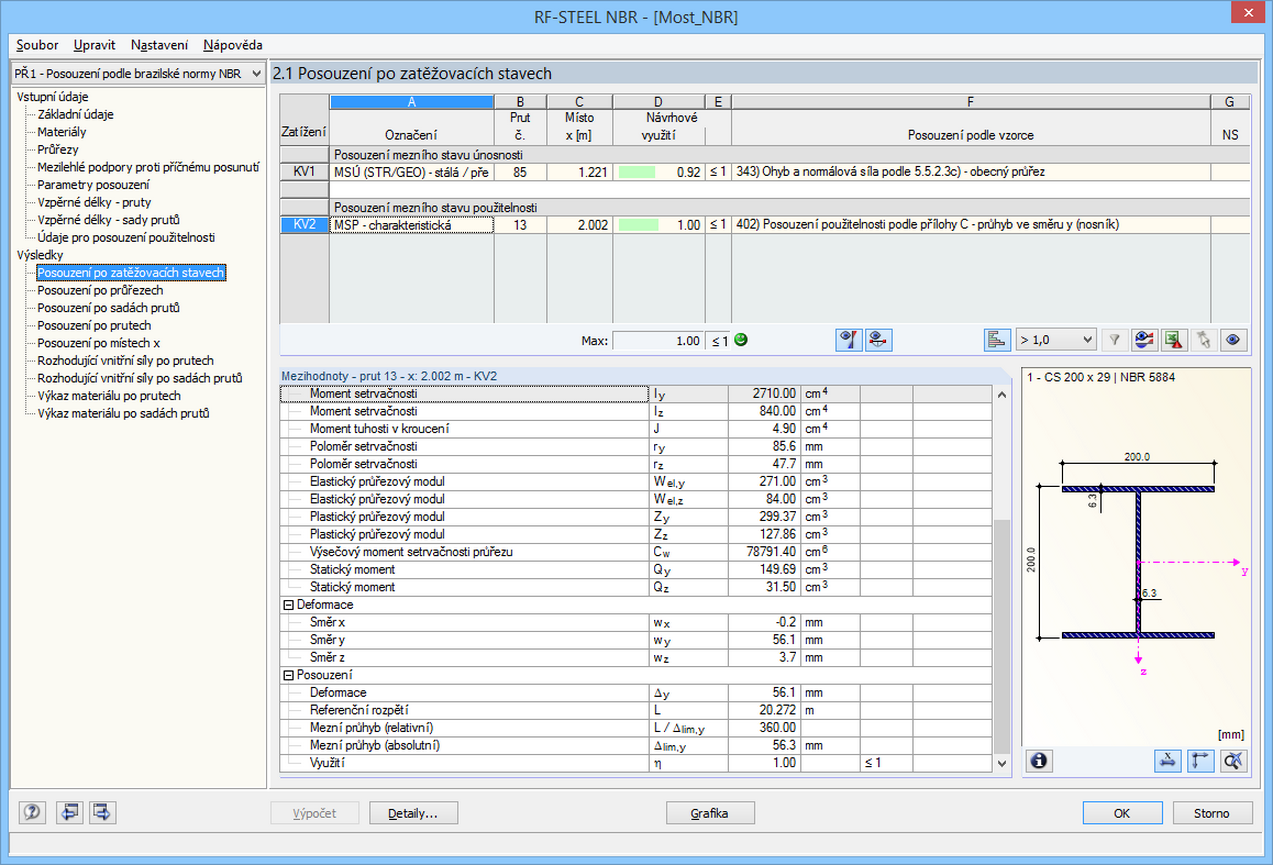Toggle cross-section dimensions display icon
Image resolution: width=1273 pixels, height=866 pixels.
pos(1166,761)
